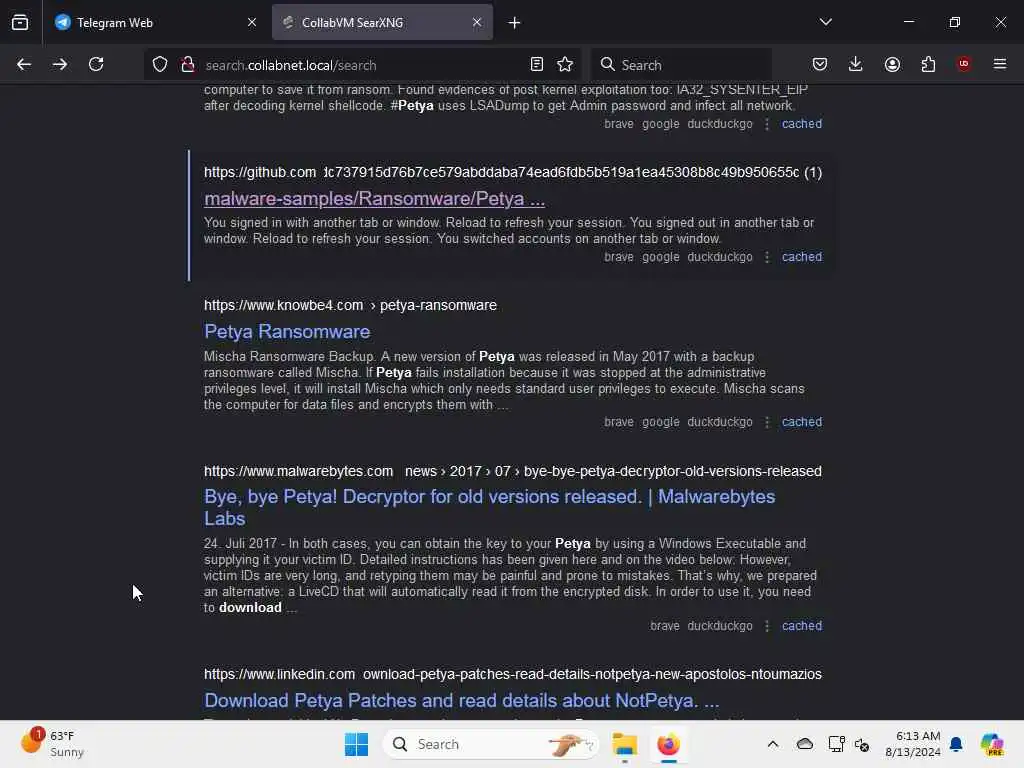
Task: Close the Telegram Web tab
Action: tap(252, 22)
